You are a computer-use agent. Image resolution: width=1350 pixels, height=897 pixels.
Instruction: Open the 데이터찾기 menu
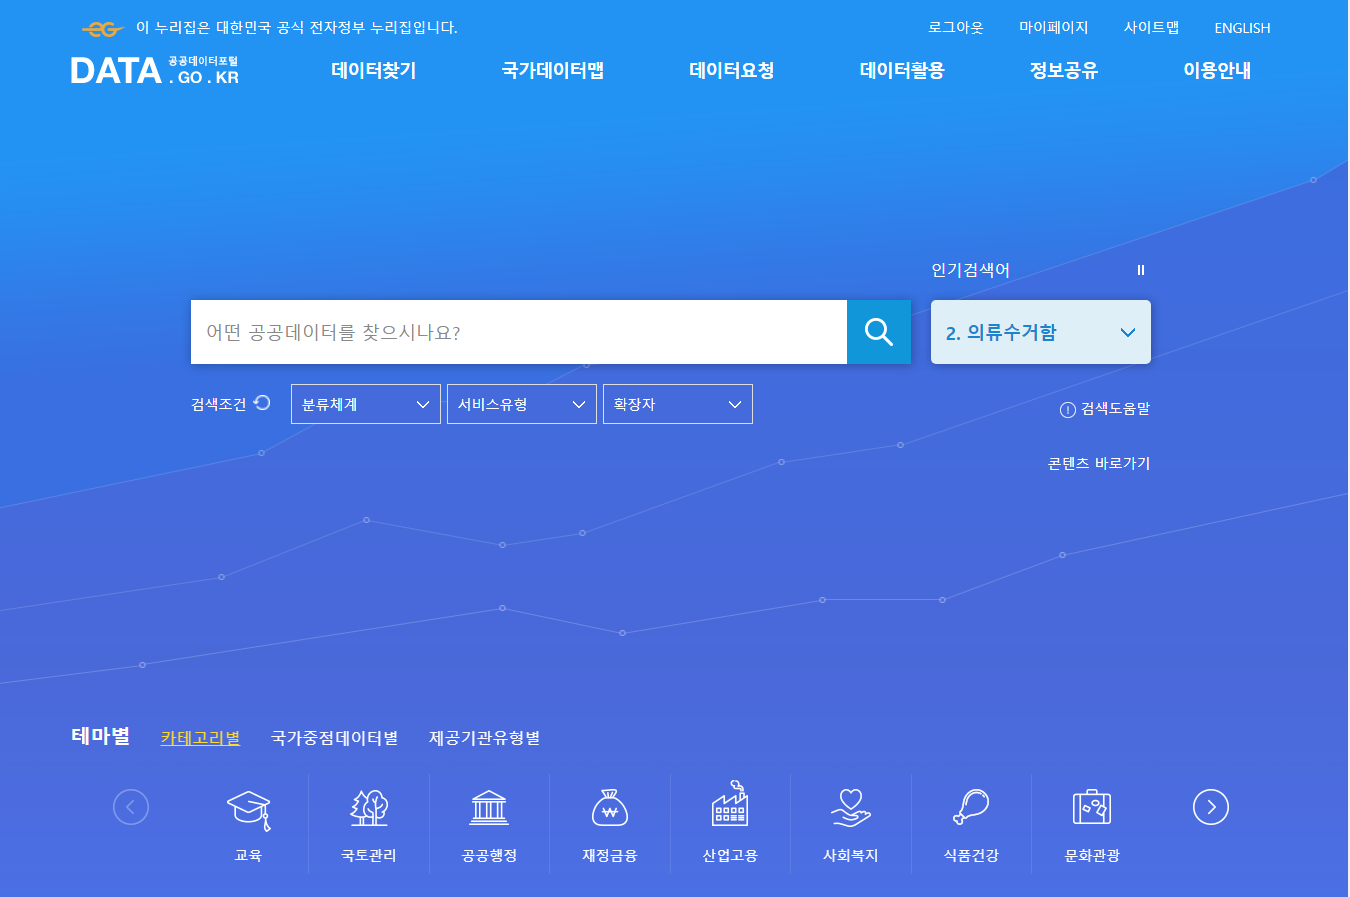[374, 70]
